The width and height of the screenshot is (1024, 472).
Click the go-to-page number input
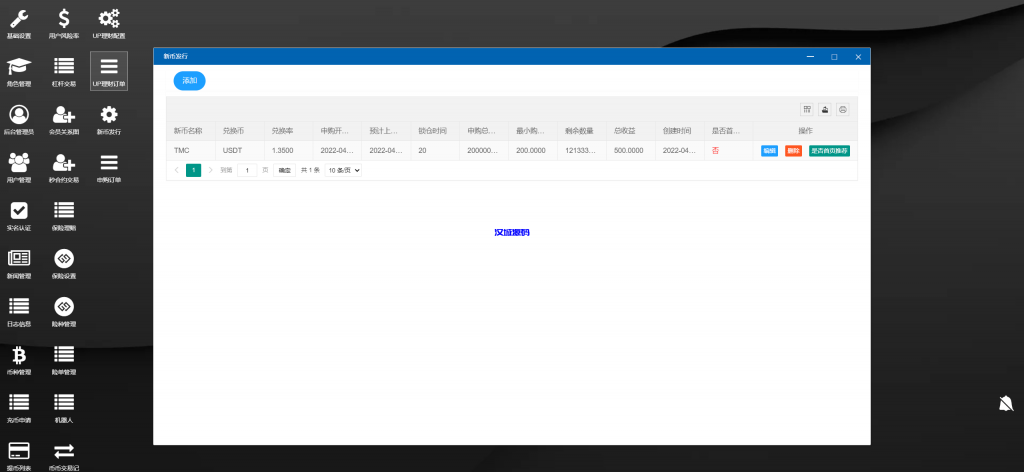pyautogui.click(x=247, y=170)
